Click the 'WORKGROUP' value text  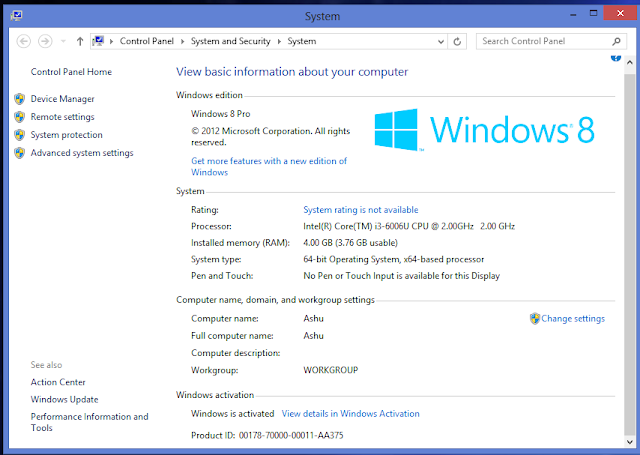(x=331, y=370)
